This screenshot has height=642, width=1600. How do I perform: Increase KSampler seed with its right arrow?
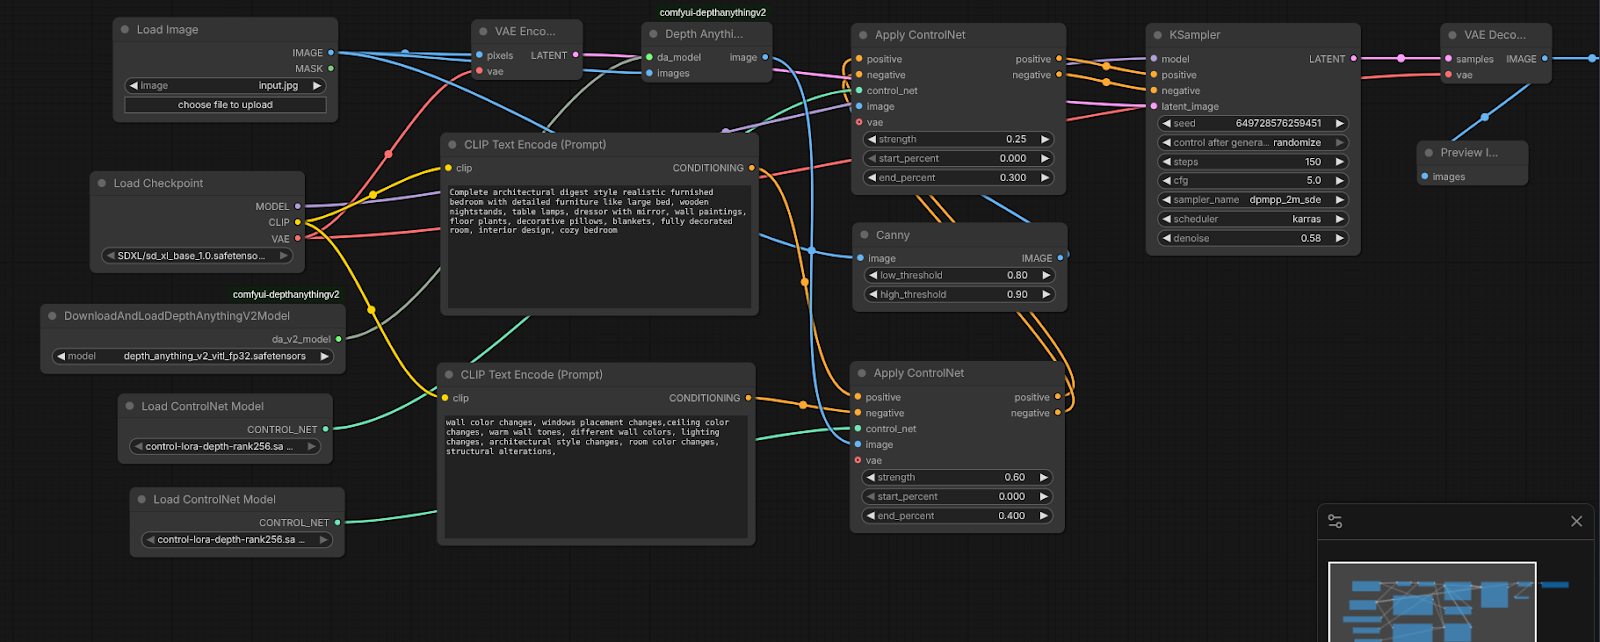(1339, 124)
